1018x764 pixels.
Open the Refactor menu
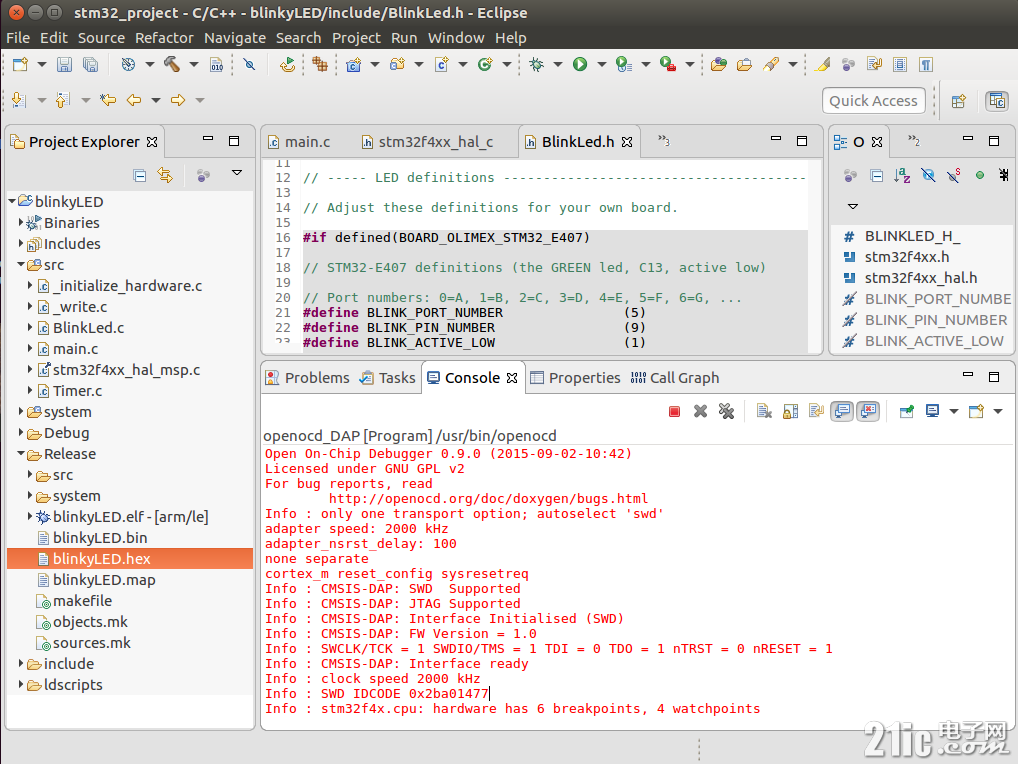pyautogui.click(x=164, y=38)
